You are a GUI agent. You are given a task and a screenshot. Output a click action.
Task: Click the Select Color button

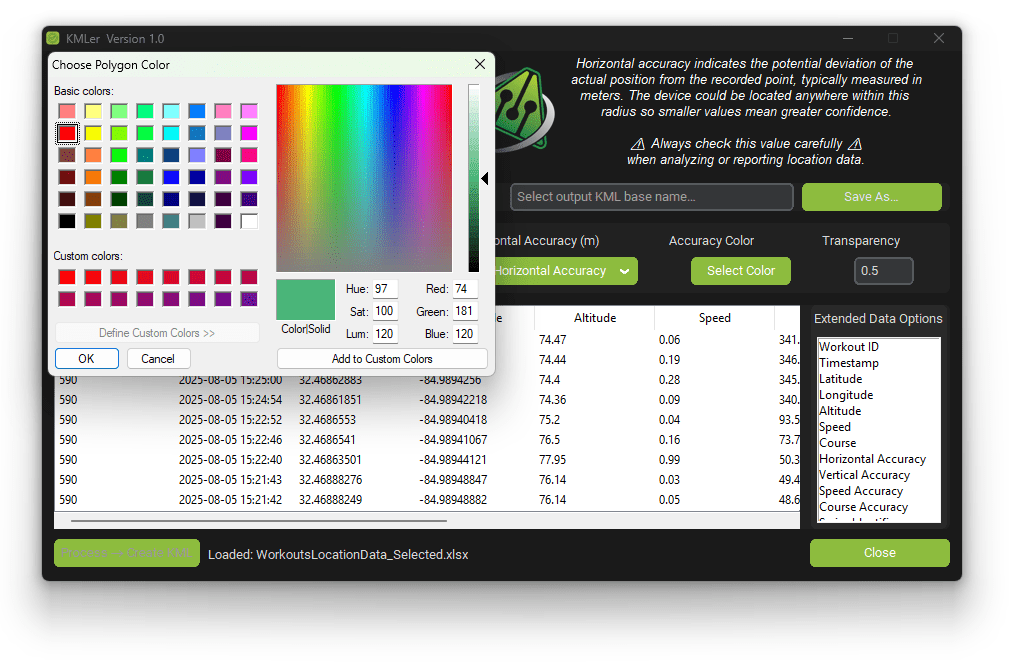click(x=740, y=271)
